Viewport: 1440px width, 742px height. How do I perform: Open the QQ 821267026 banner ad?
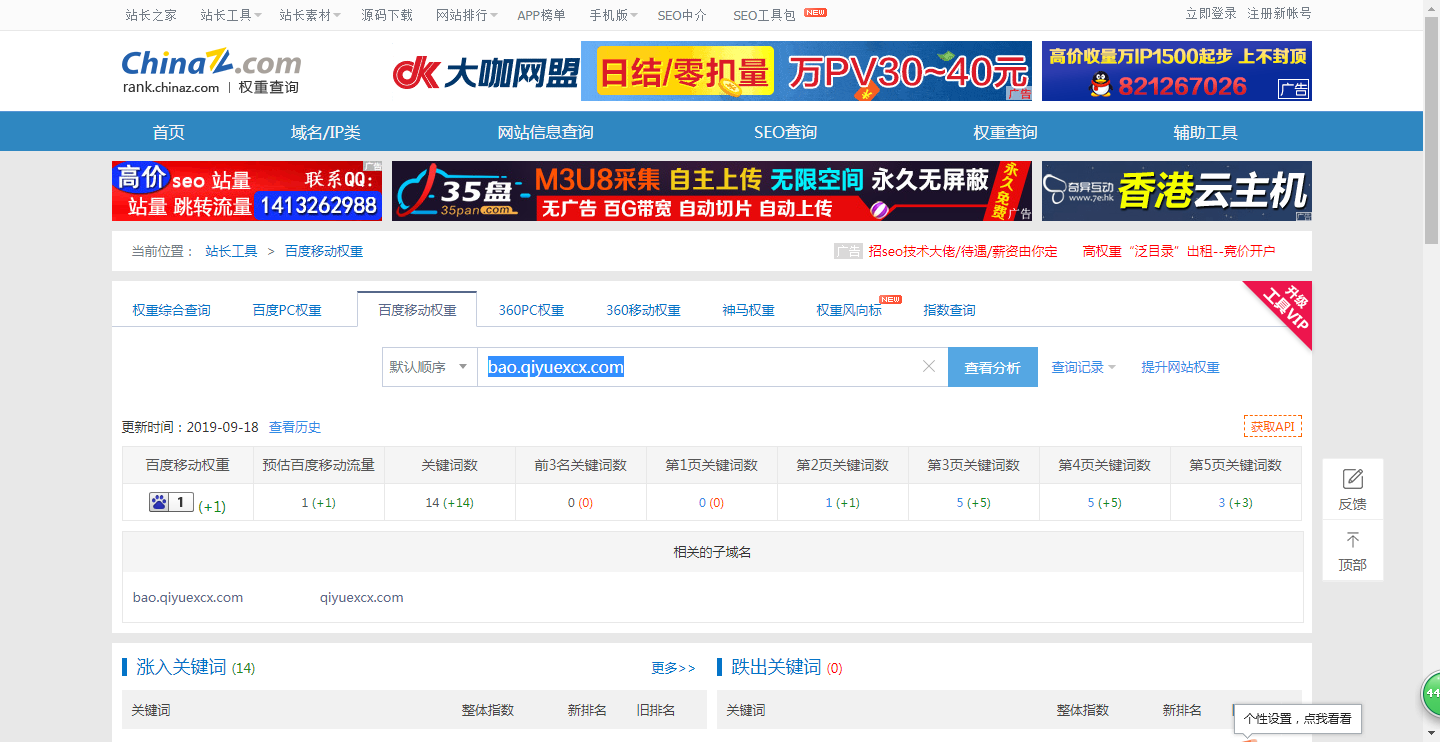pyautogui.click(x=1177, y=71)
